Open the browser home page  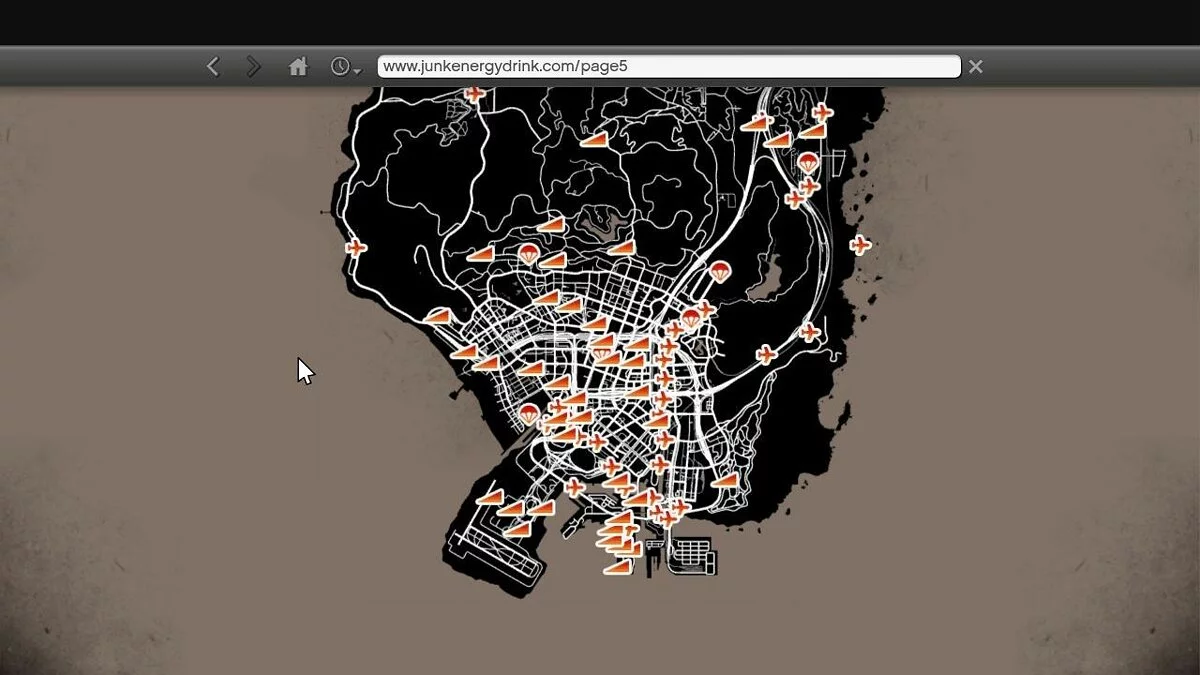coord(298,67)
